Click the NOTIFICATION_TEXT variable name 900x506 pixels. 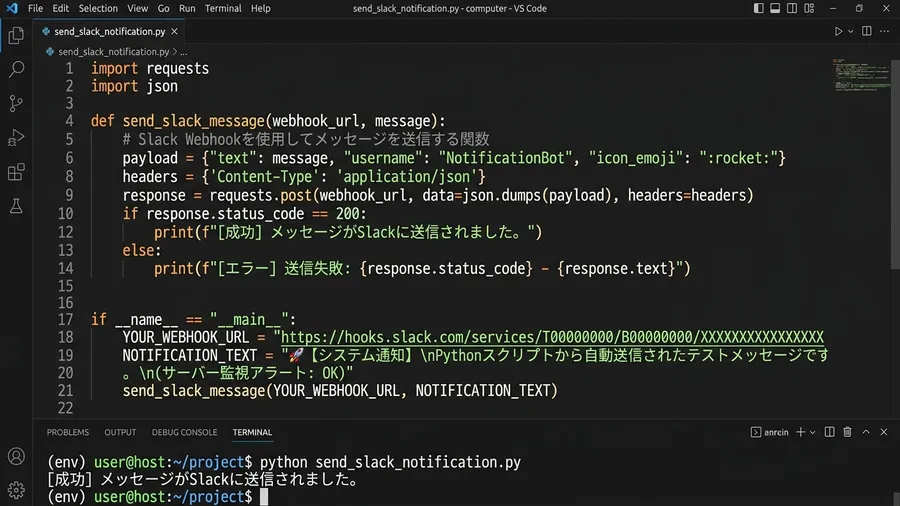point(189,355)
